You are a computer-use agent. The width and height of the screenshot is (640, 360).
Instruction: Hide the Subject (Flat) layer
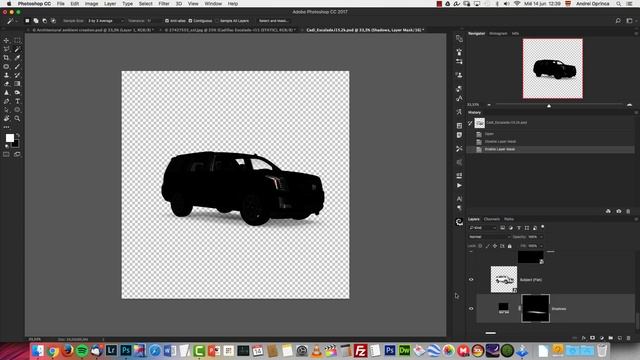(471, 280)
